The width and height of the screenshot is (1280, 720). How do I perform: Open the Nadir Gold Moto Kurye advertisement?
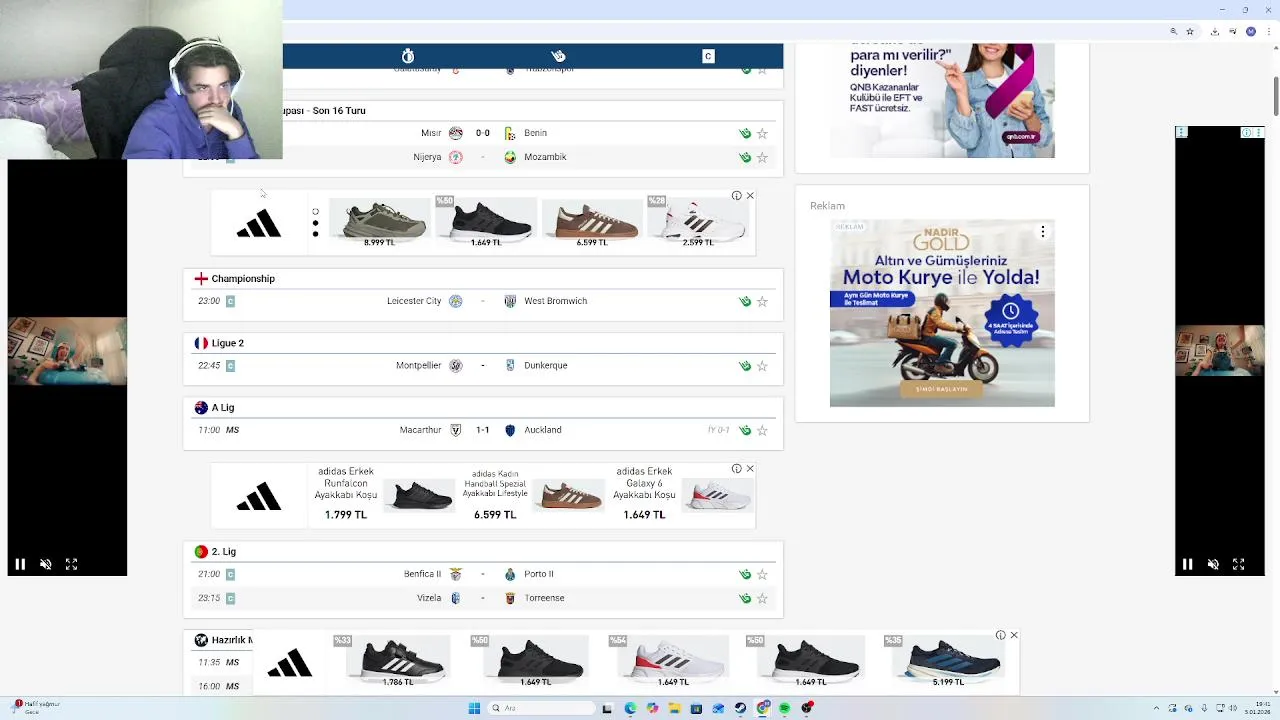[x=942, y=313]
